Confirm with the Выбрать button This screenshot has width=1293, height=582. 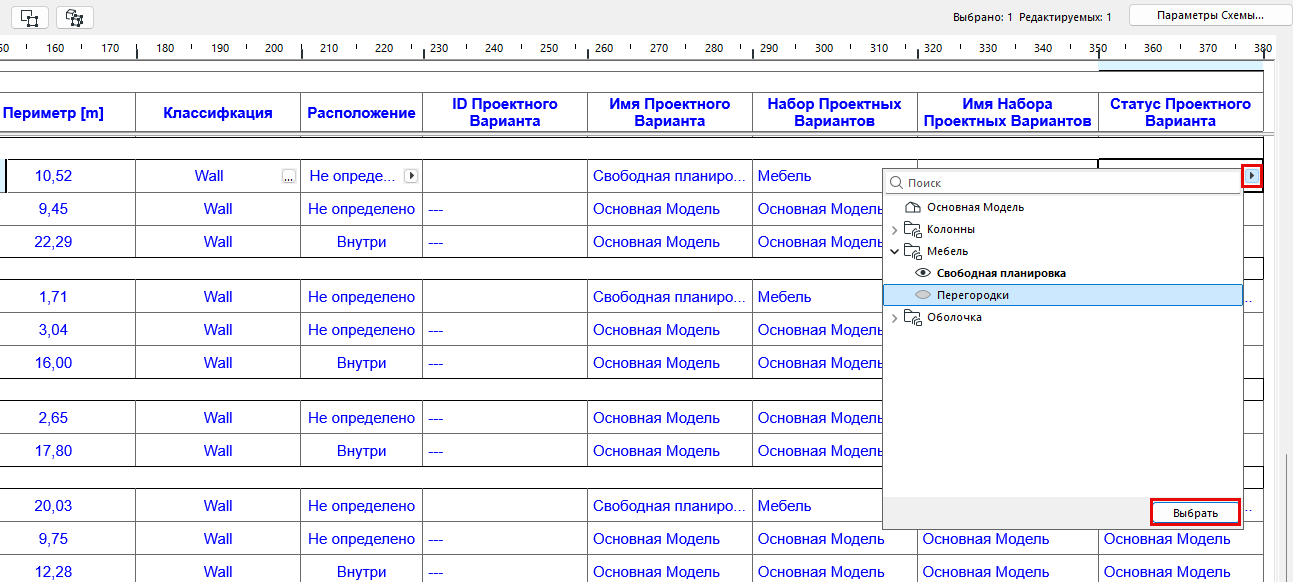point(1195,513)
